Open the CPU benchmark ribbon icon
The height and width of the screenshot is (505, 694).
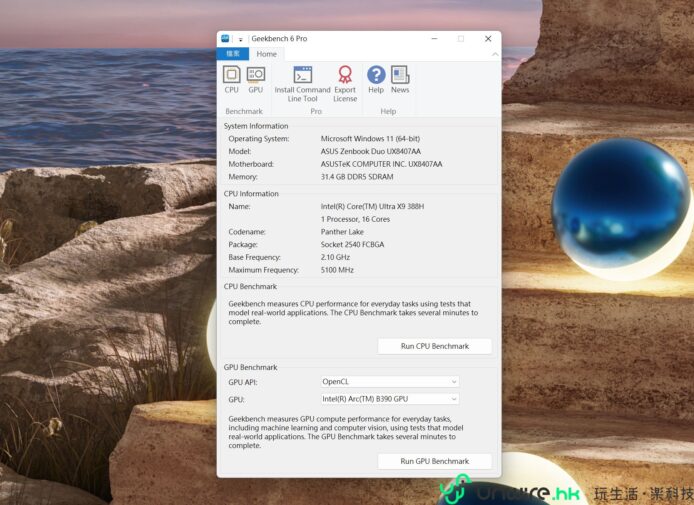[231, 80]
